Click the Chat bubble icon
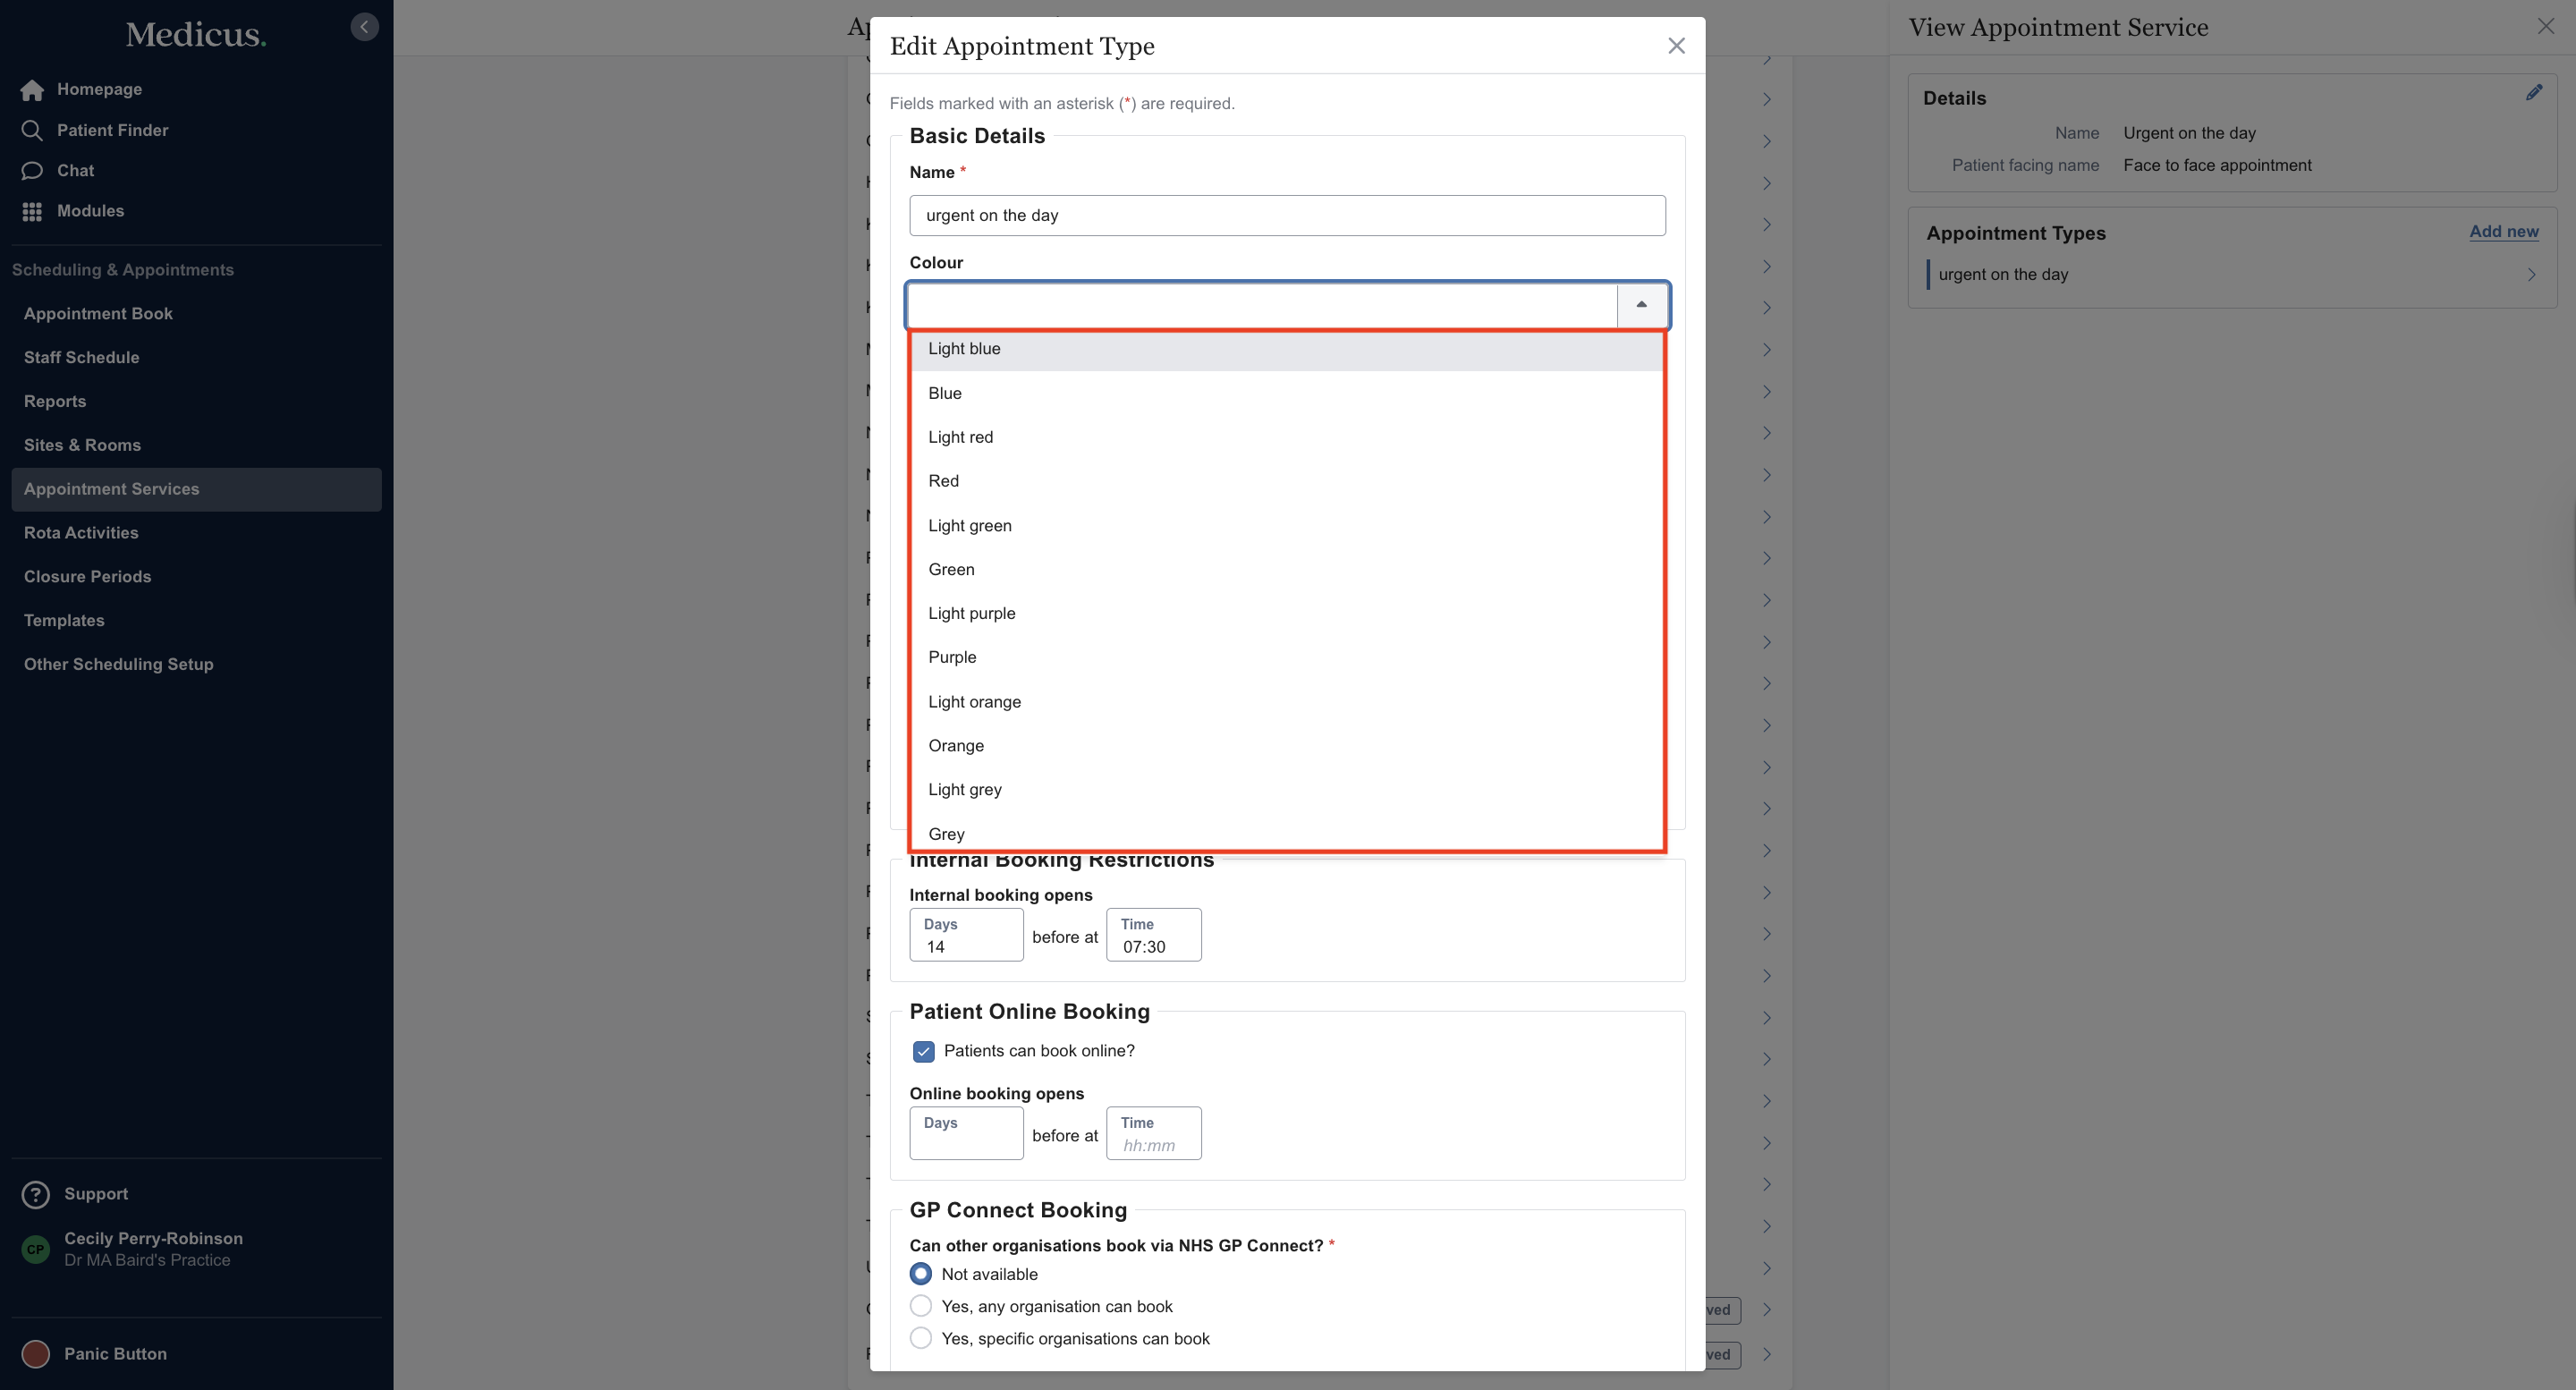This screenshot has width=2576, height=1390. pyautogui.click(x=32, y=171)
